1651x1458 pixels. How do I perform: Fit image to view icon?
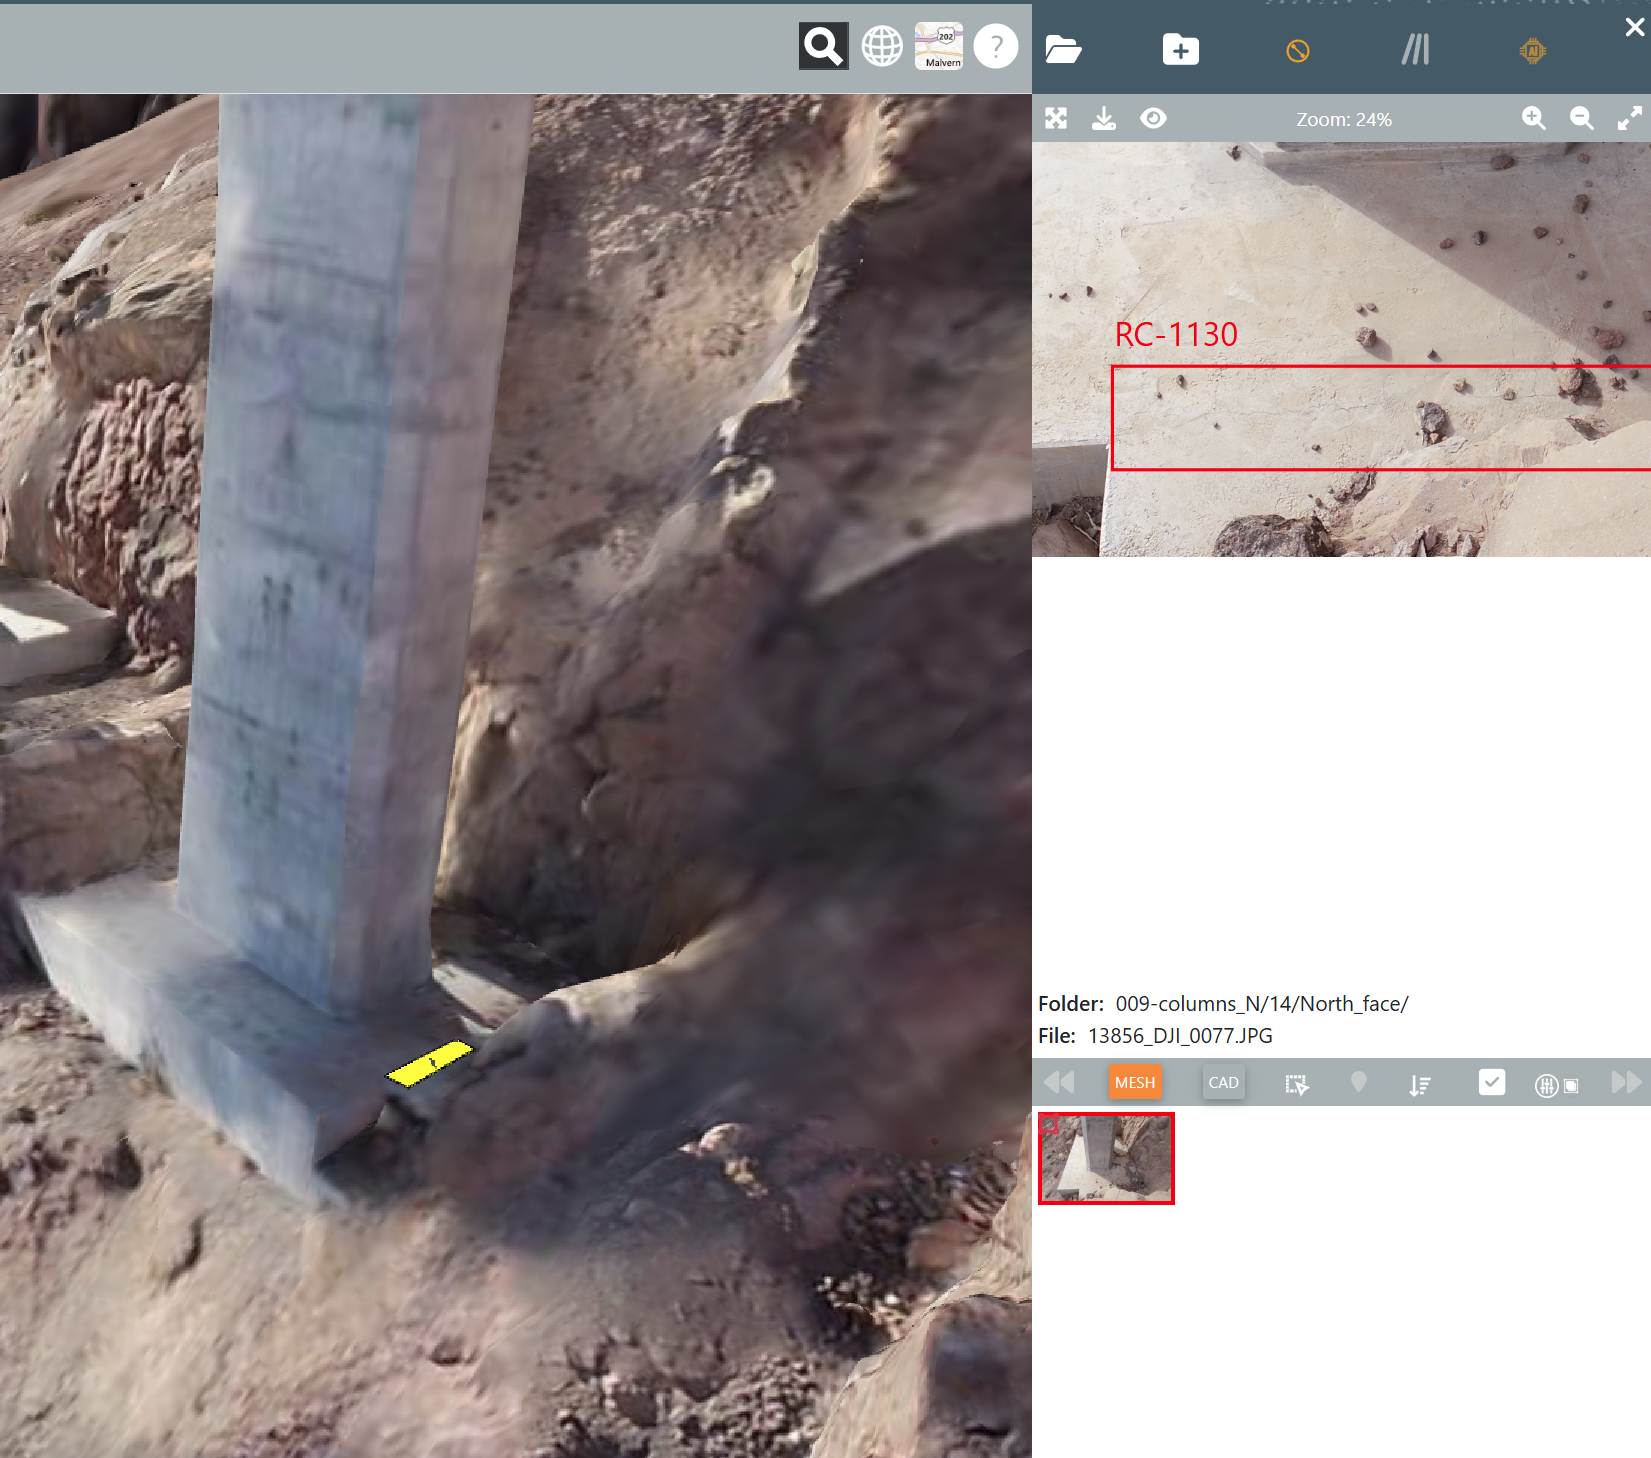pyautogui.click(x=1056, y=119)
